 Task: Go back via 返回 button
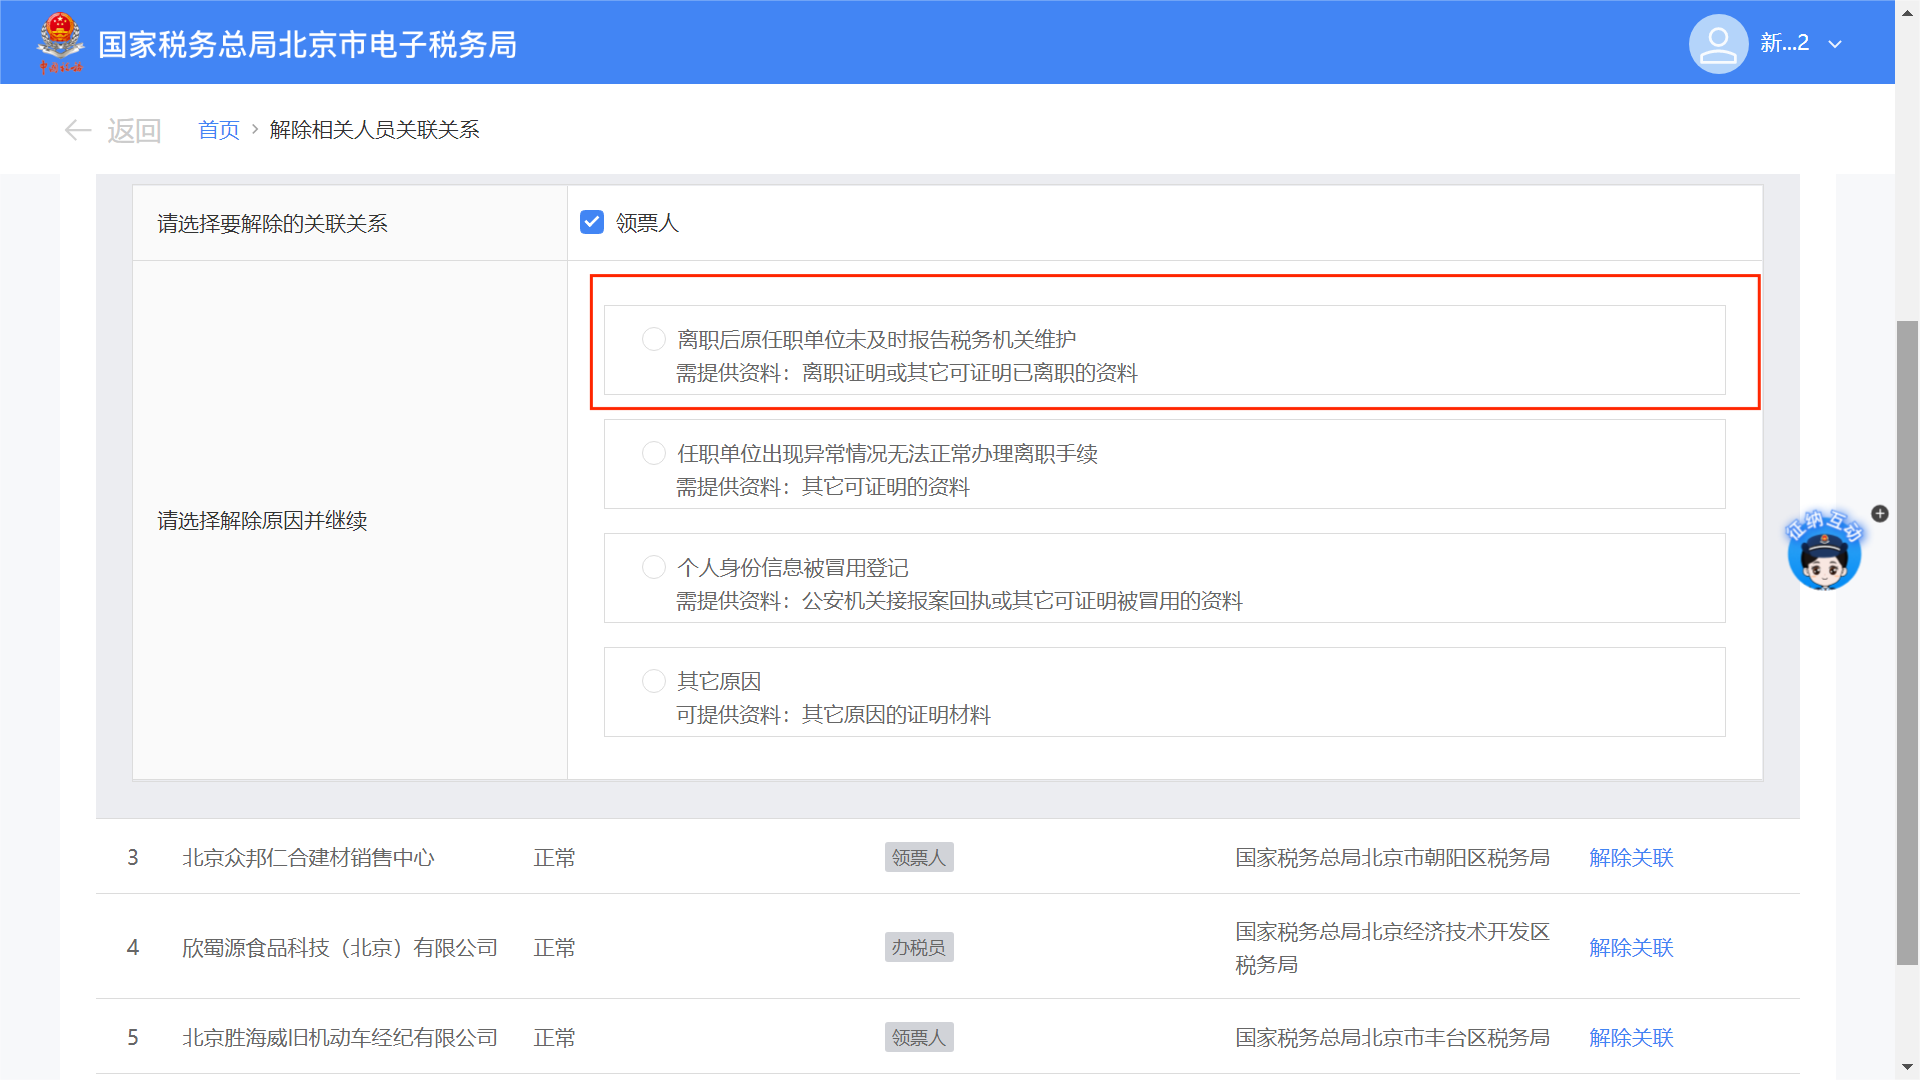pos(134,130)
